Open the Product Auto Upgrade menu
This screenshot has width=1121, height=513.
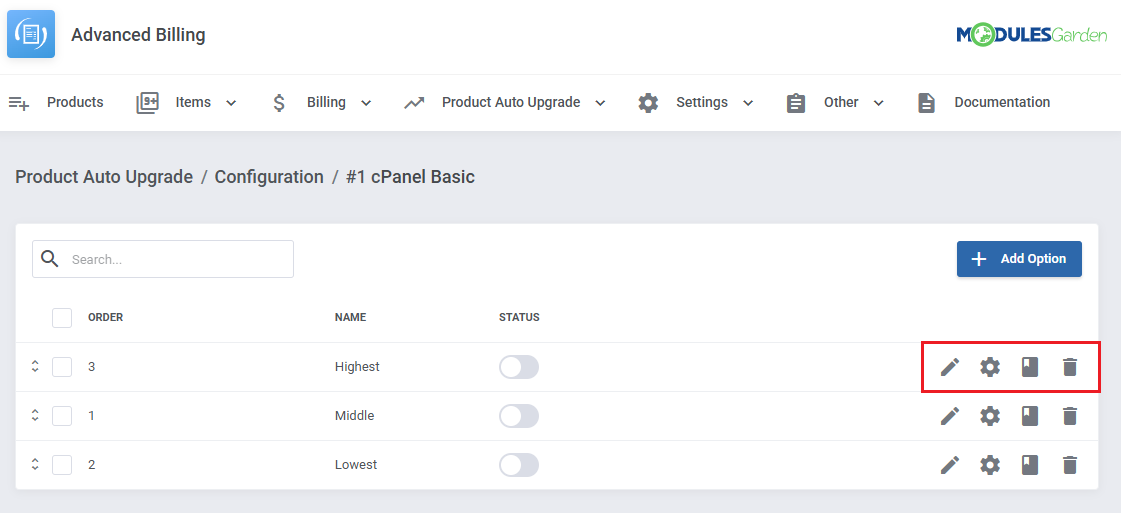coord(511,102)
